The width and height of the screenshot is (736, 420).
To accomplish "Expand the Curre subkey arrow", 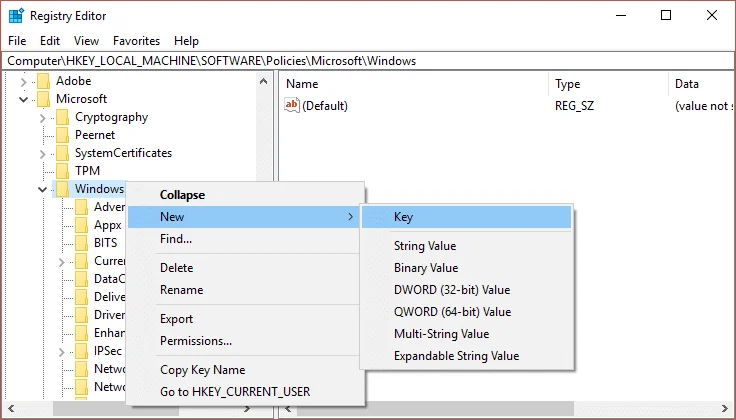I will [x=61, y=261].
